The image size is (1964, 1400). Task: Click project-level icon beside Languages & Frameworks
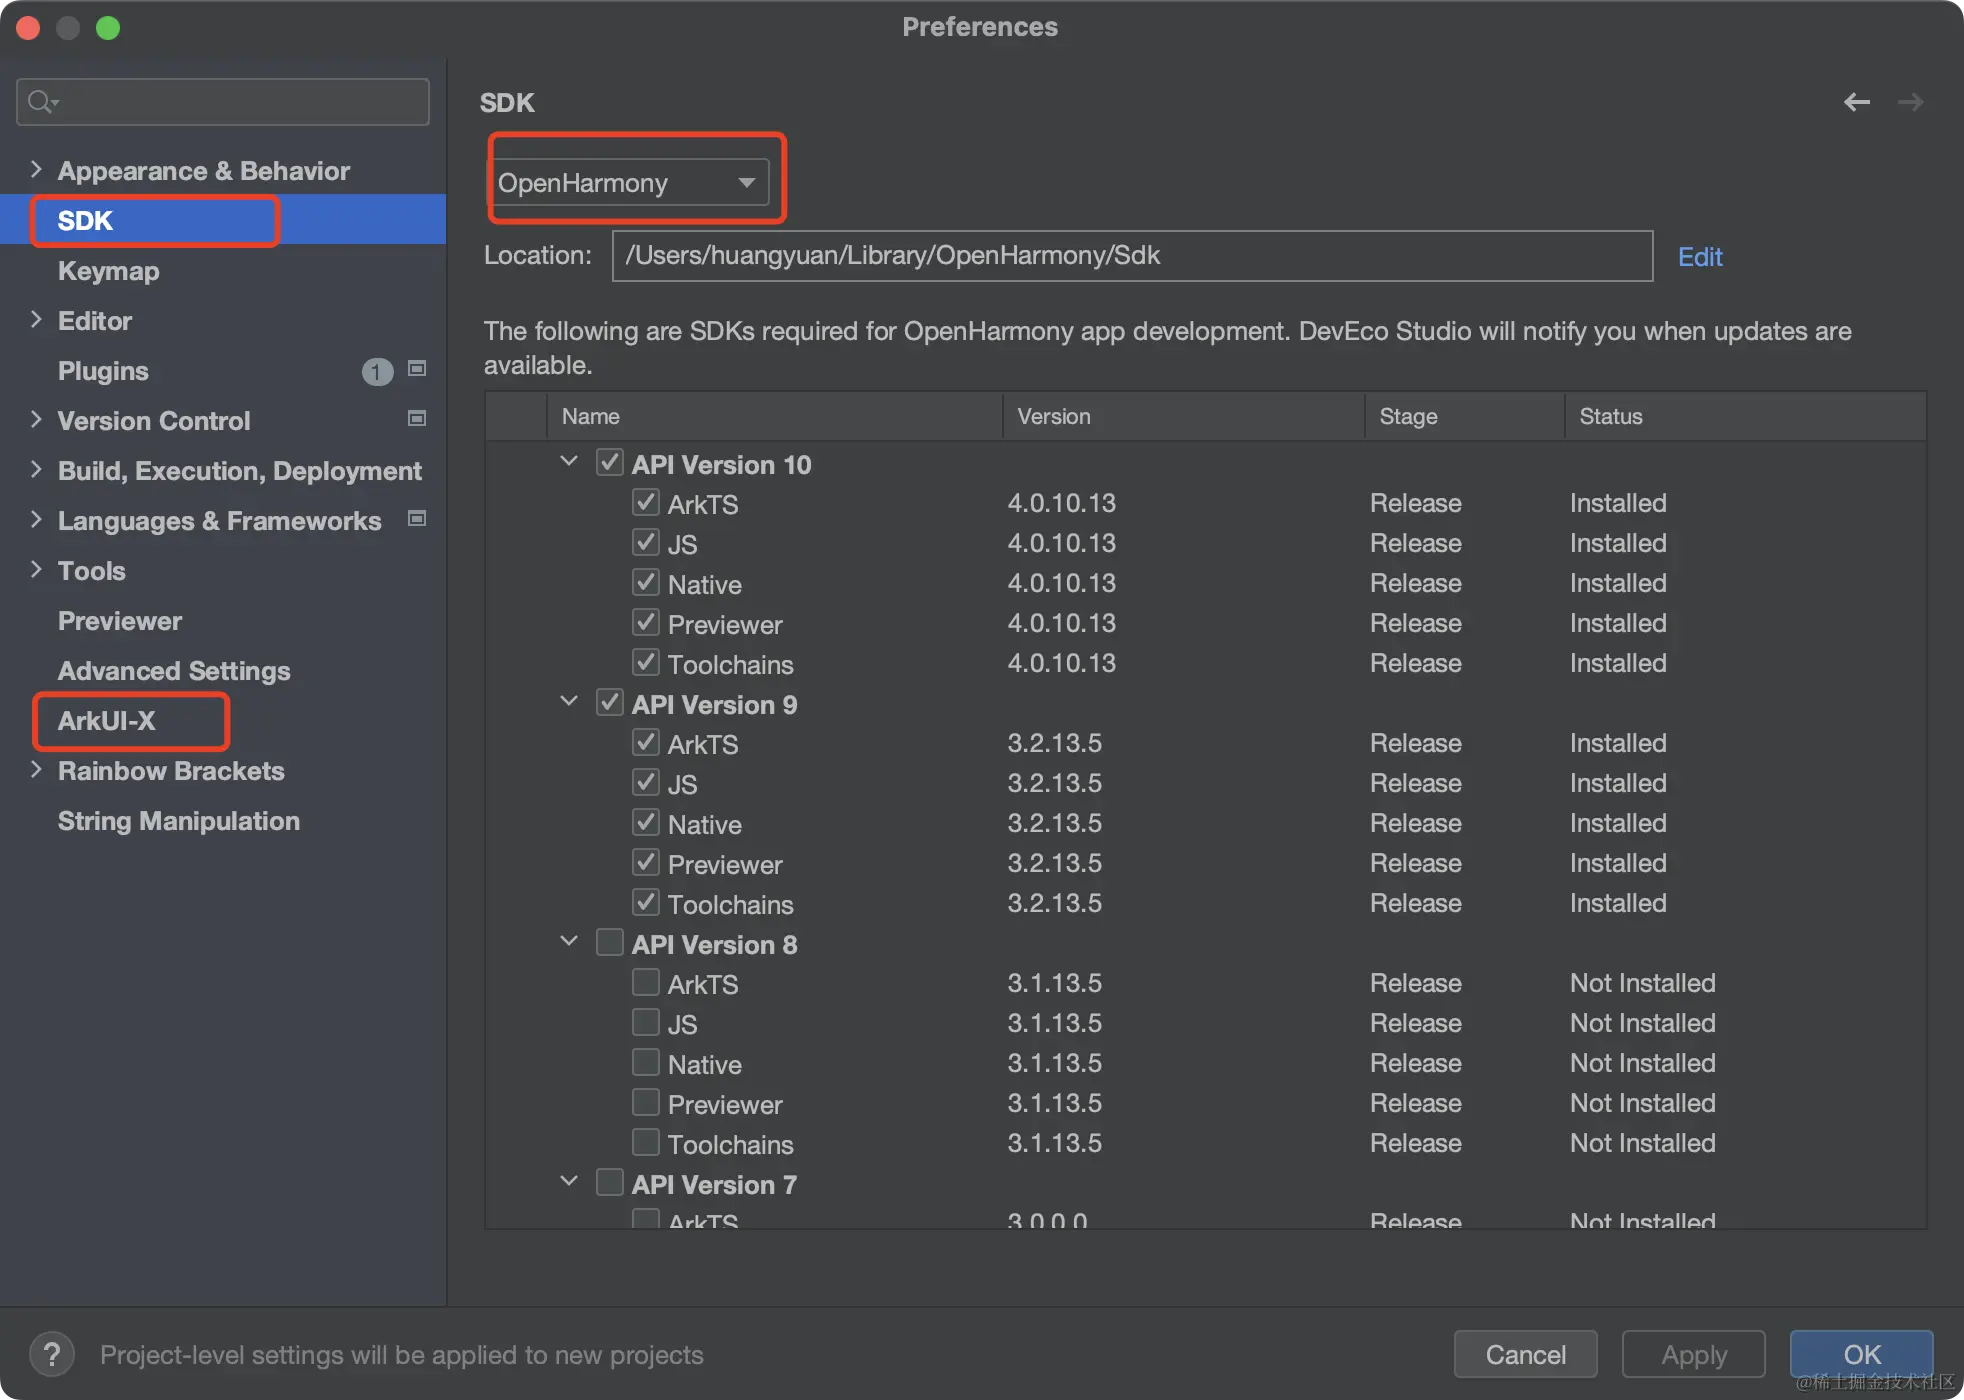pyautogui.click(x=418, y=519)
